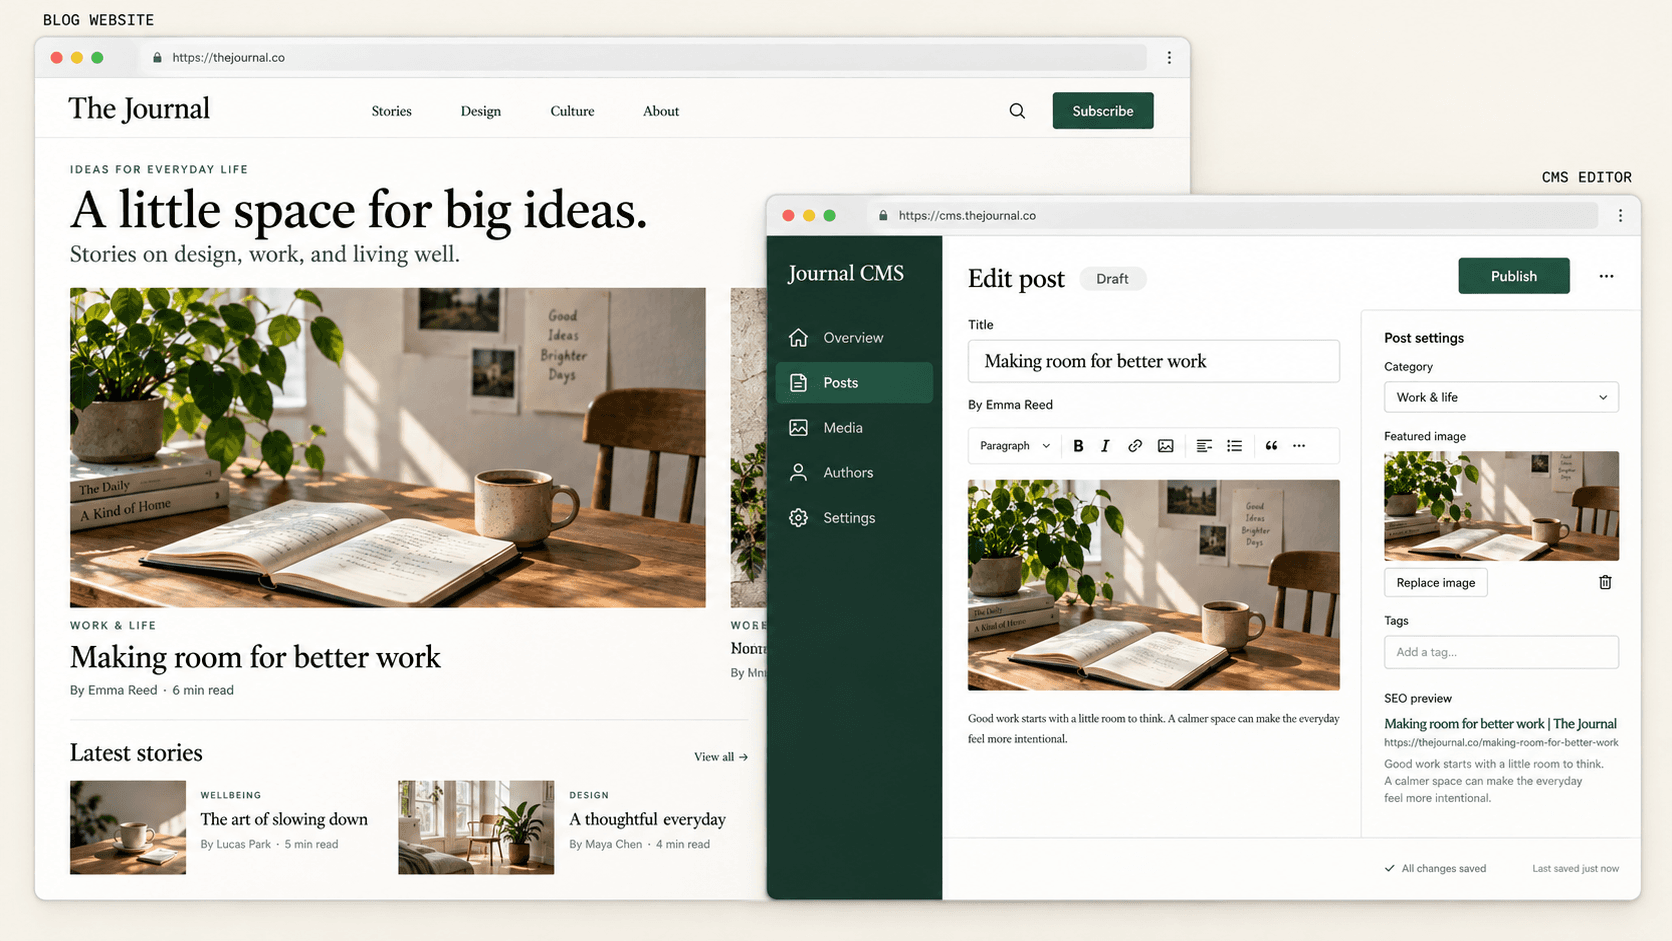This screenshot has height=941, width=1672.
Task: Toggle bold formatting in the editor toolbar
Action: pyautogui.click(x=1078, y=446)
